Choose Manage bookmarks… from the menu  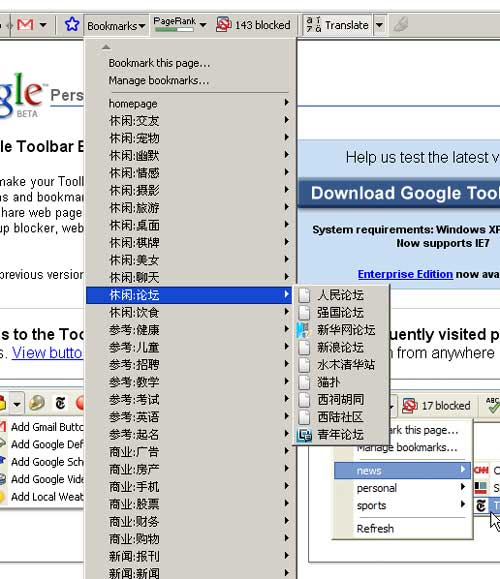pos(158,80)
